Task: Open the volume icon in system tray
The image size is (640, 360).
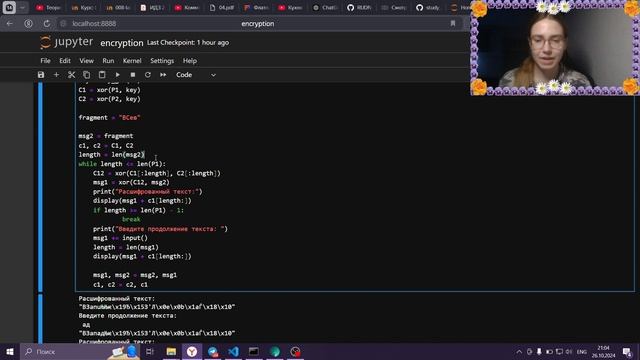Action: 569,351
